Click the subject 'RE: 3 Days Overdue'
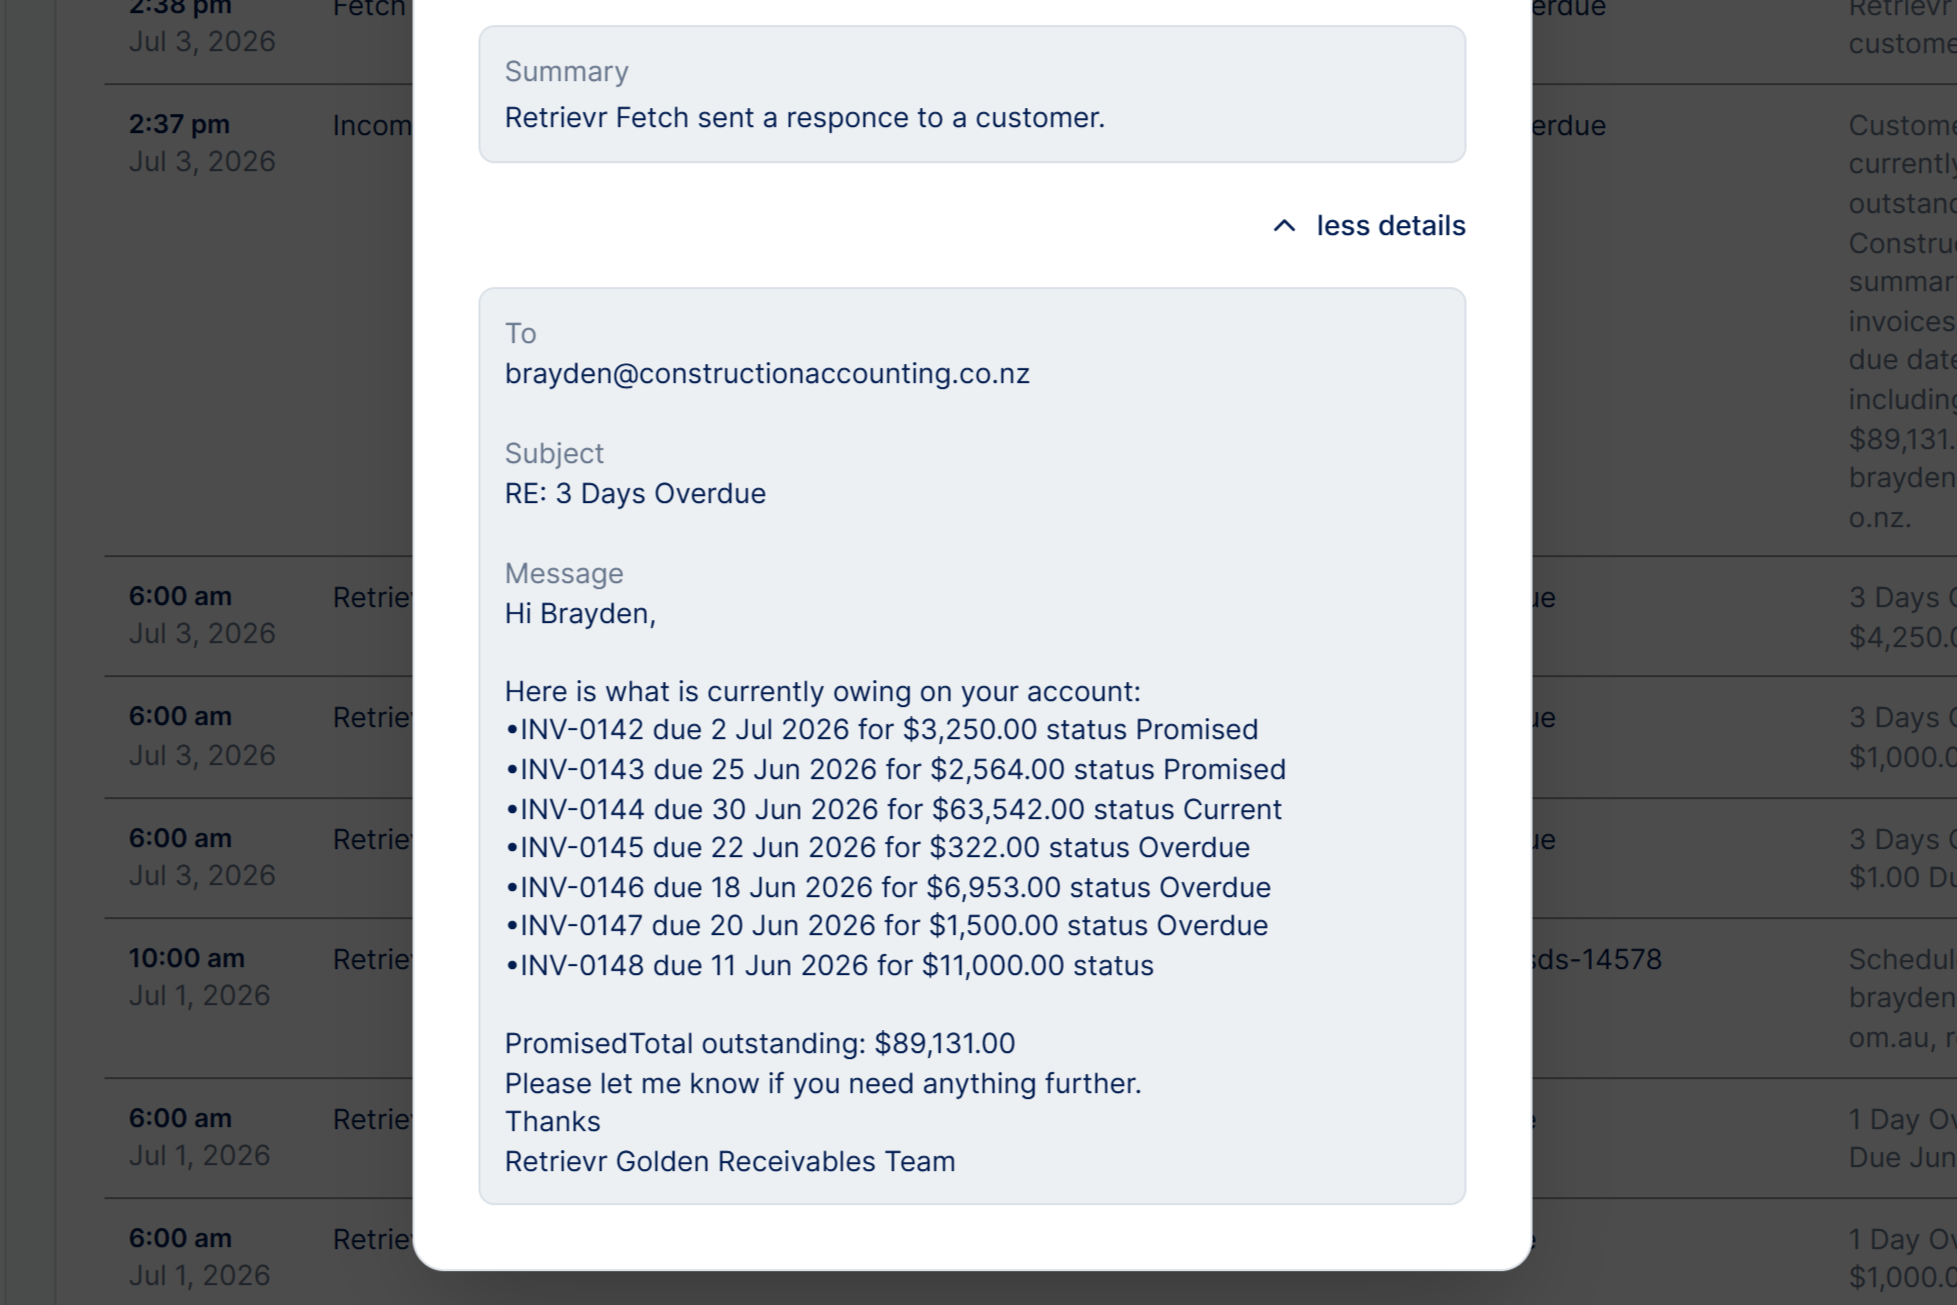The width and height of the screenshot is (1957, 1305). tap(635, 494)
